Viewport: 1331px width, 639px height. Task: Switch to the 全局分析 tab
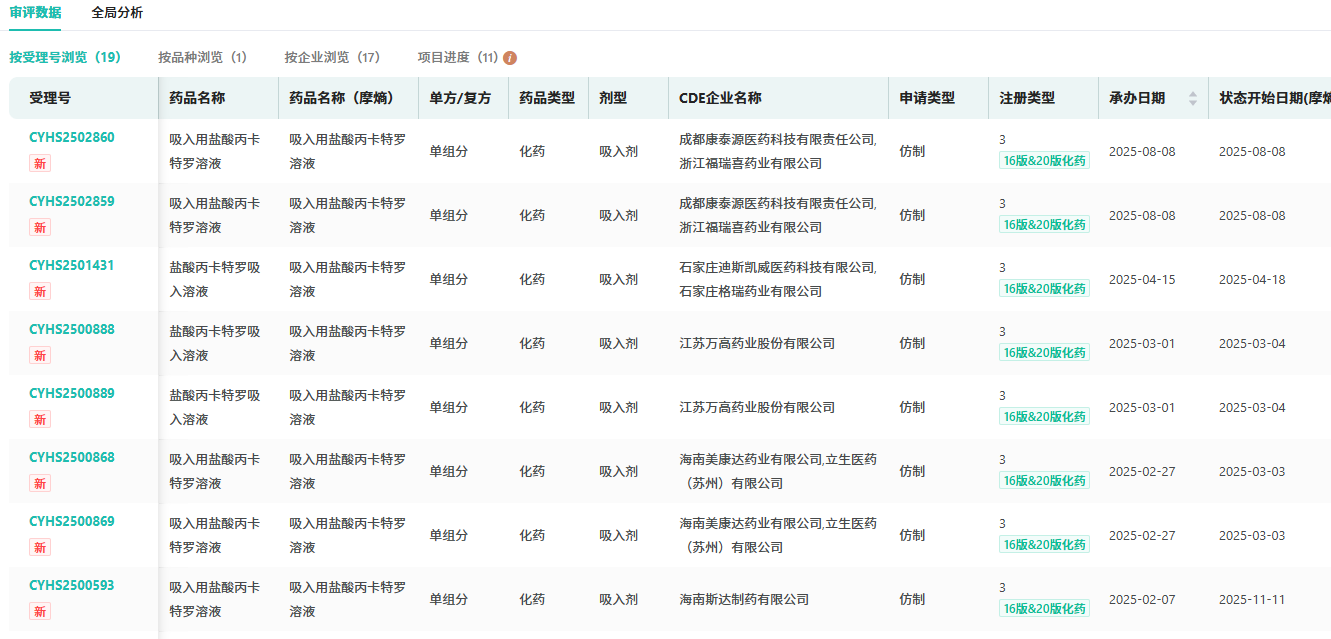coord(117,13)
